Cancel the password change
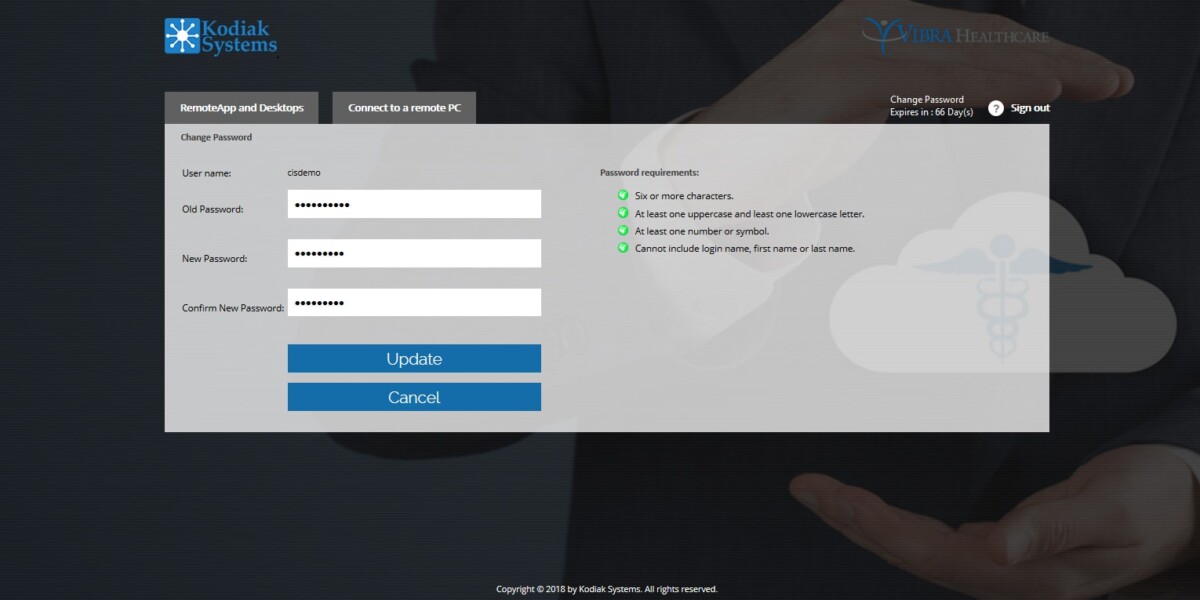Screen dimensions: 1200x600 click(414, 397)
